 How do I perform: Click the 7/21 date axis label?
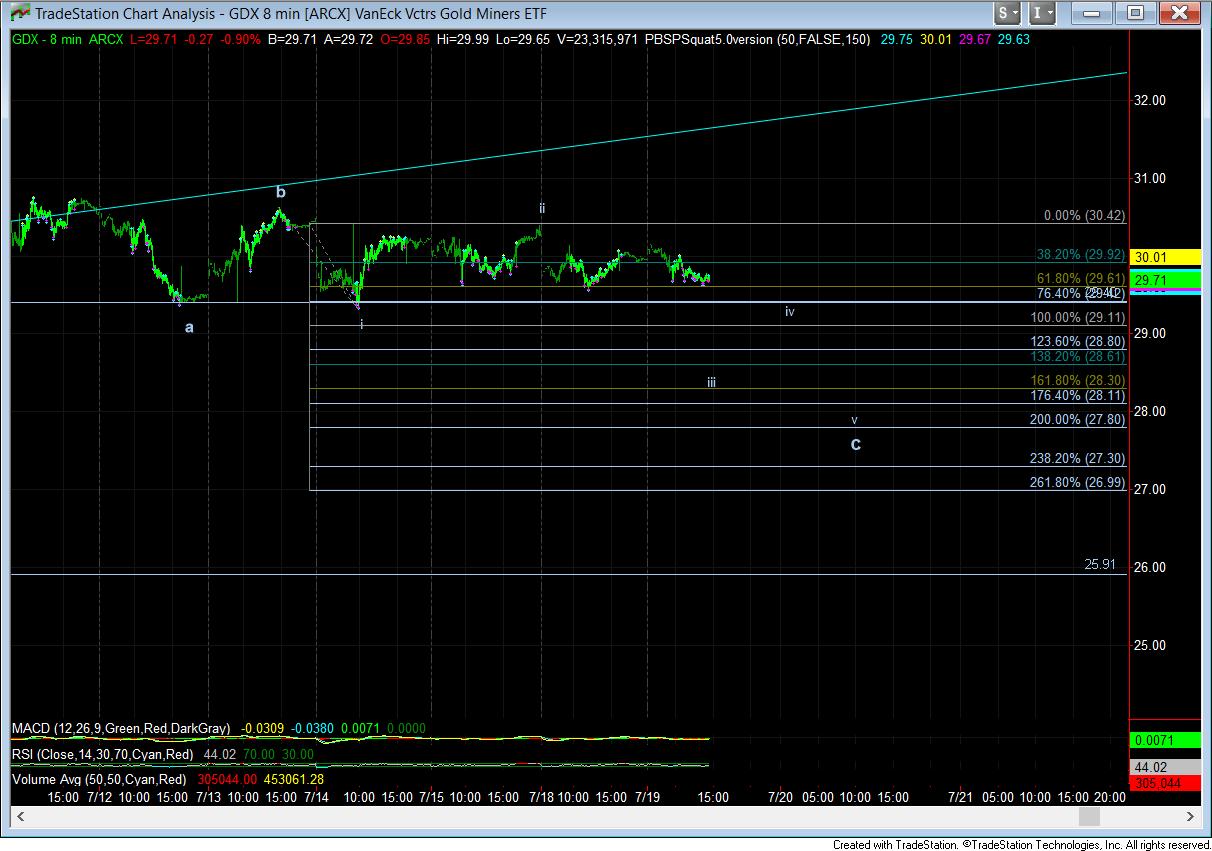(x=961, y=797)
